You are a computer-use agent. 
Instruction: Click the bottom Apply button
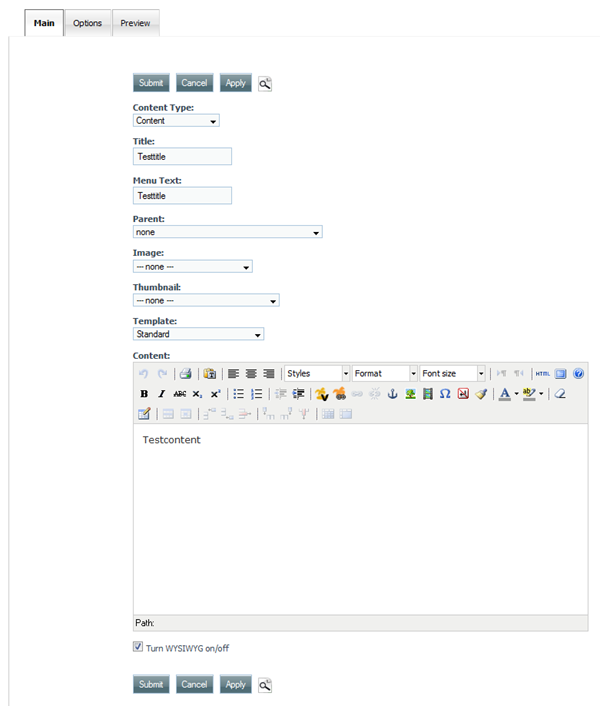tap(235, 684)
